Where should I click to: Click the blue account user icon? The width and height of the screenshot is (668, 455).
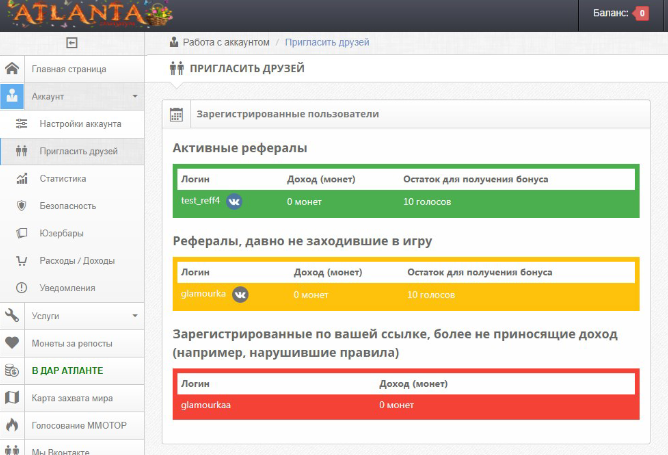12,96
